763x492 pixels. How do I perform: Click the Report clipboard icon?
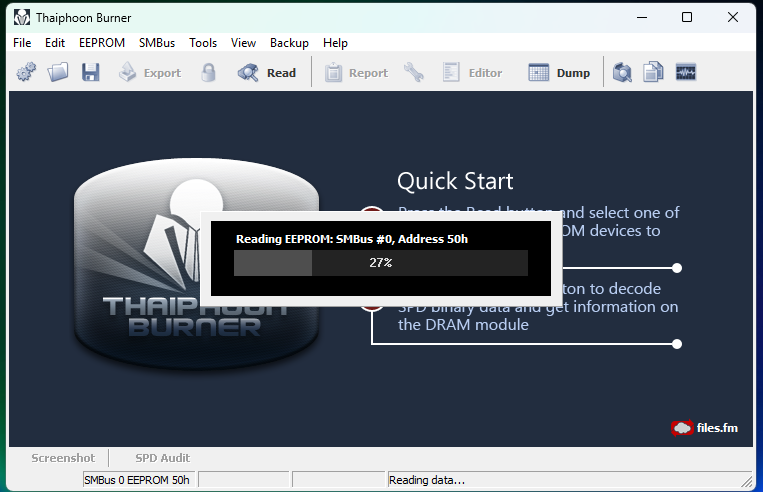333,73
